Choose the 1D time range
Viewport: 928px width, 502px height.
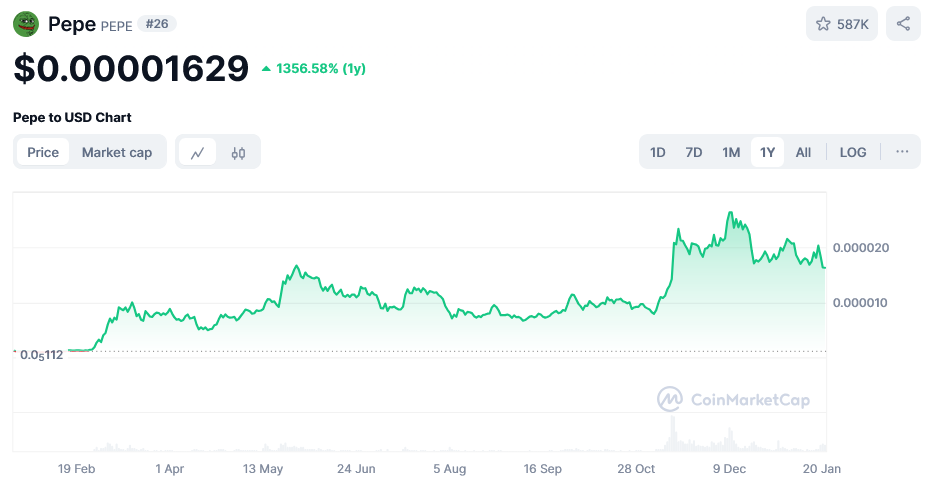coord(658,152)
